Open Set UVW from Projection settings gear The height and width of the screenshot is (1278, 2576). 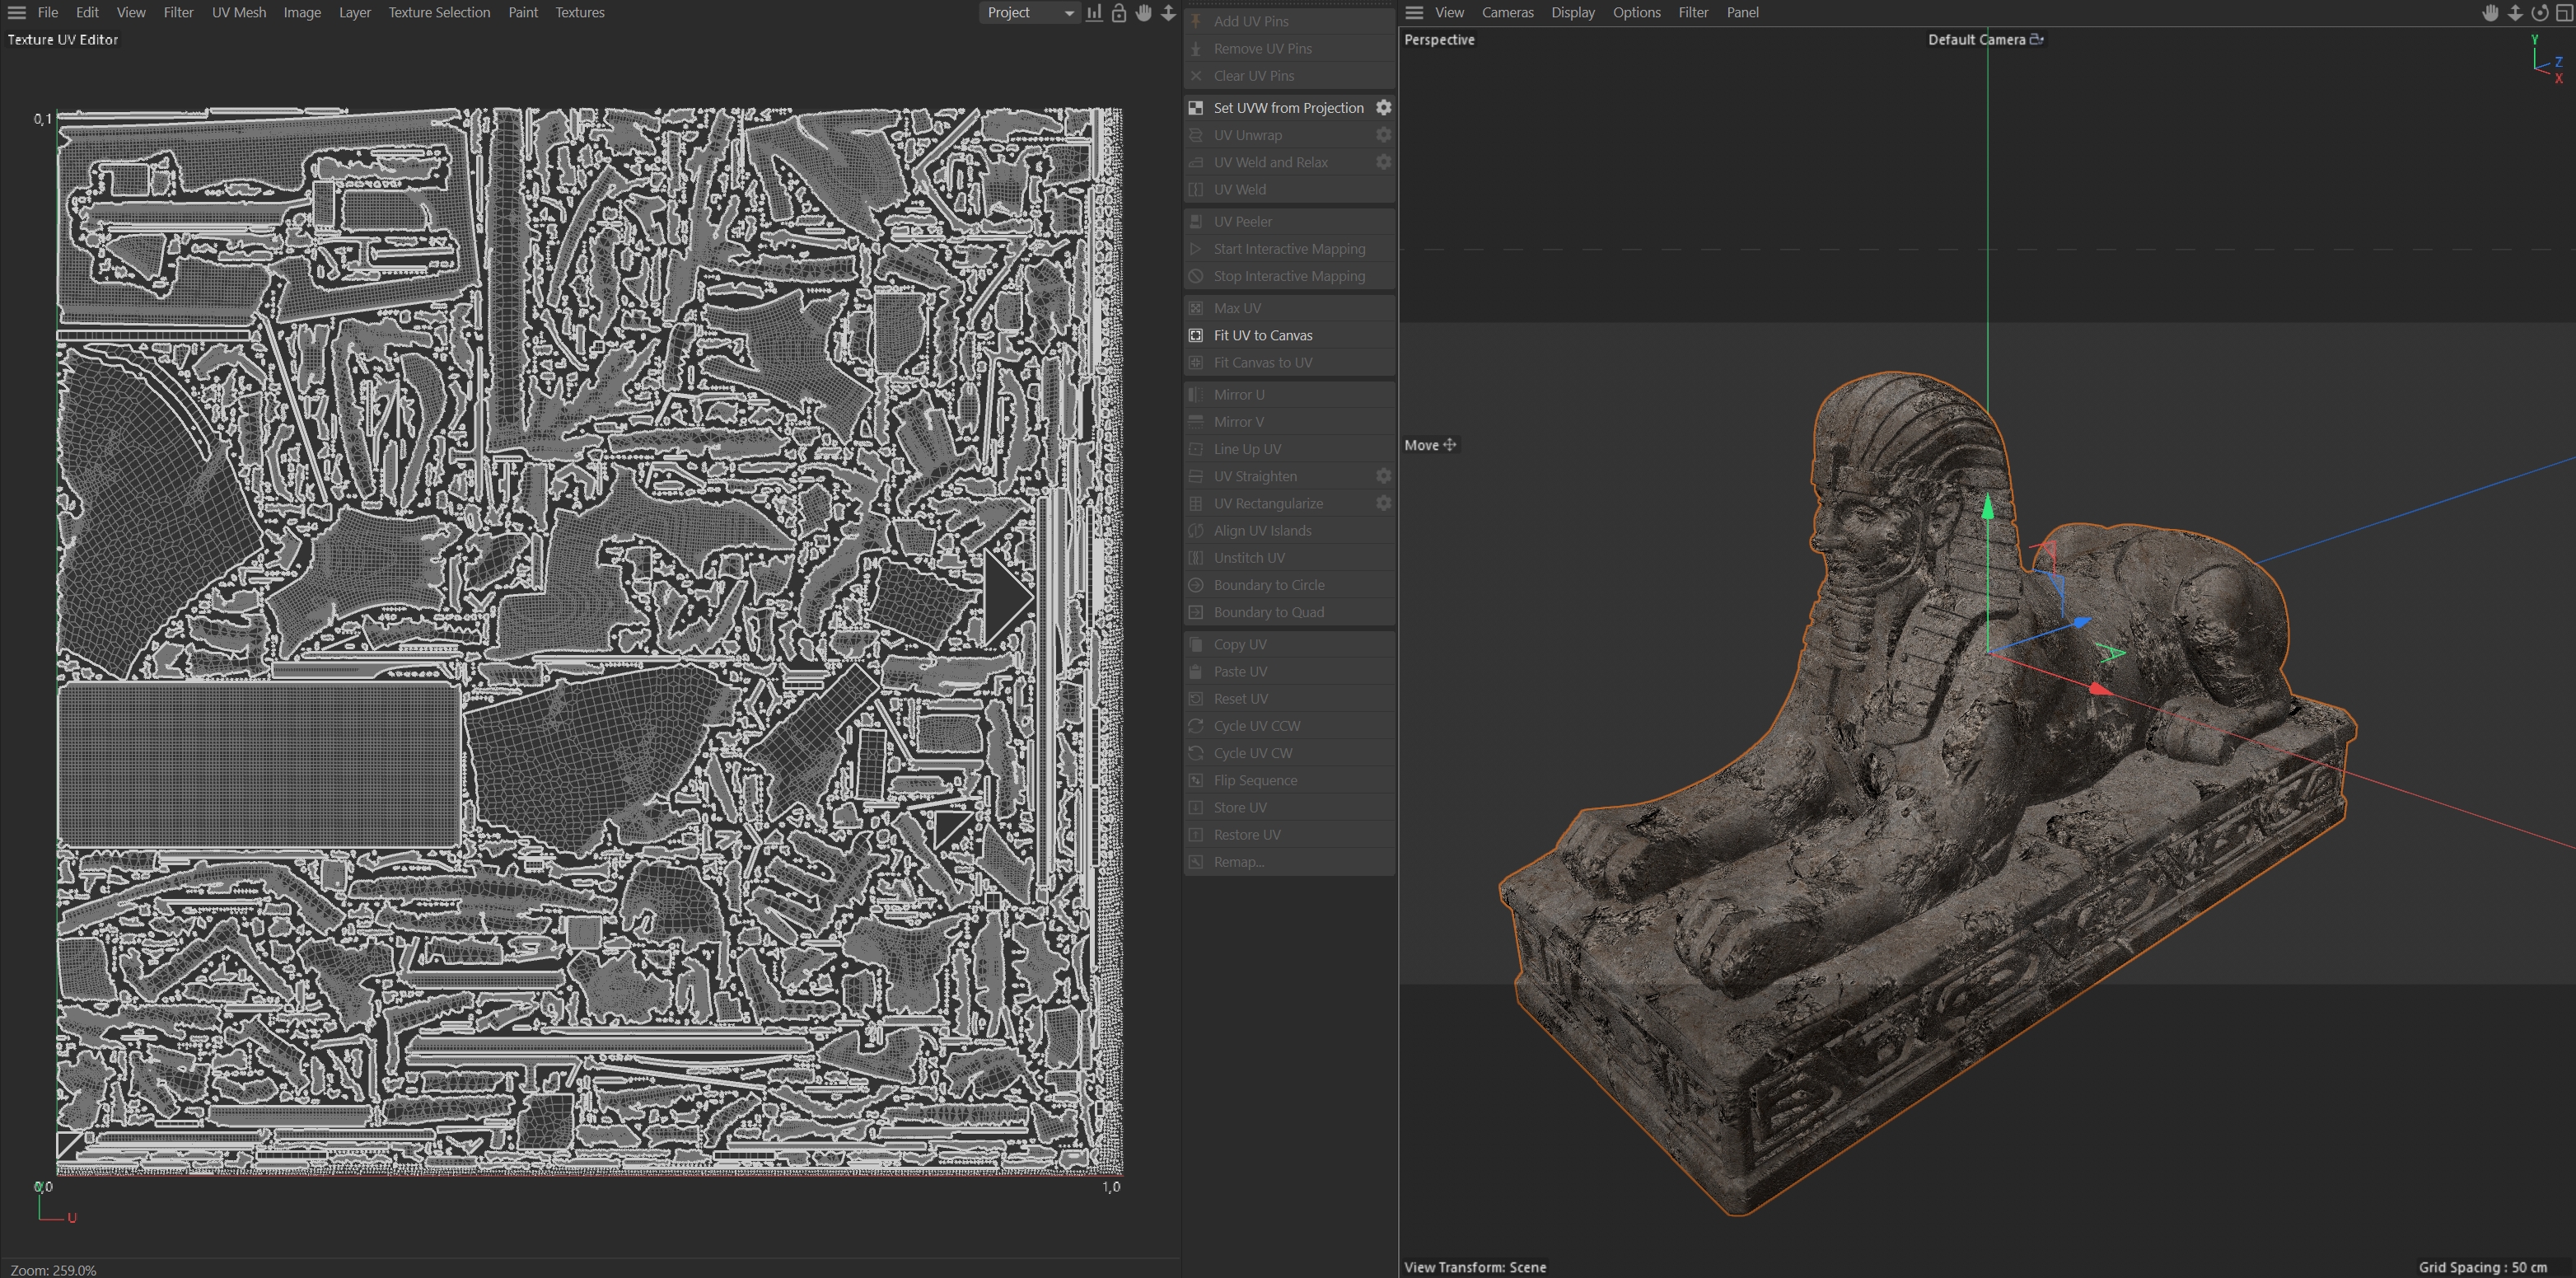pyautogui.click(x=1383, y=107)
